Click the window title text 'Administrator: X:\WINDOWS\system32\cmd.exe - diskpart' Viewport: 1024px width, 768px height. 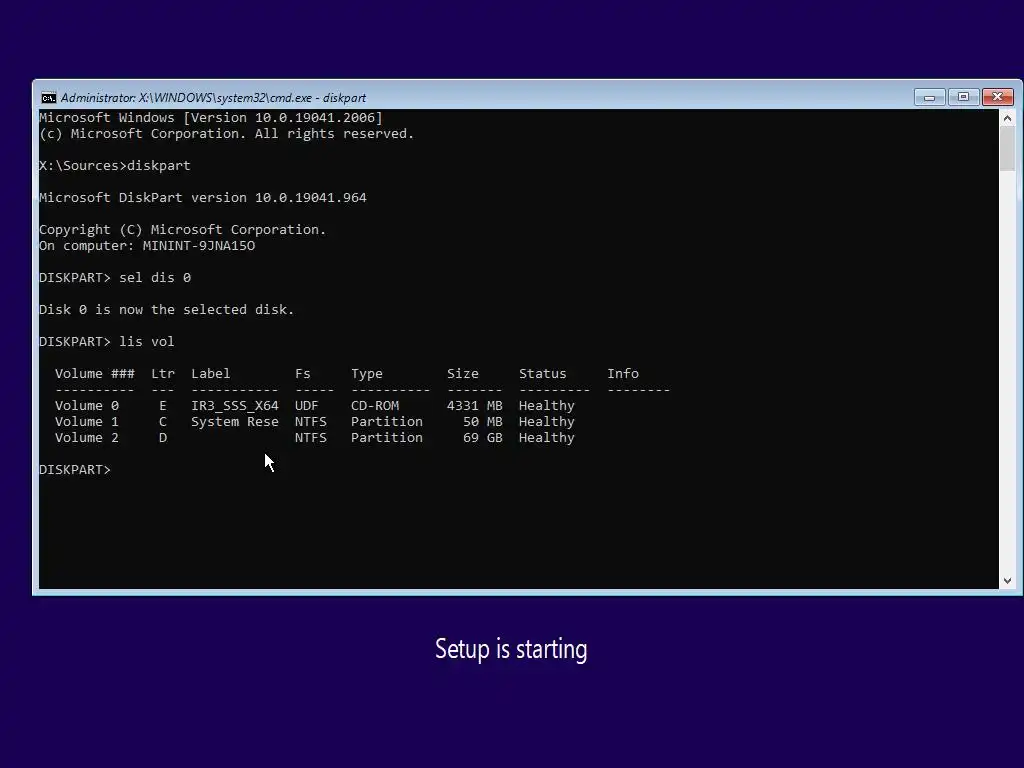[x=213, y=98]
